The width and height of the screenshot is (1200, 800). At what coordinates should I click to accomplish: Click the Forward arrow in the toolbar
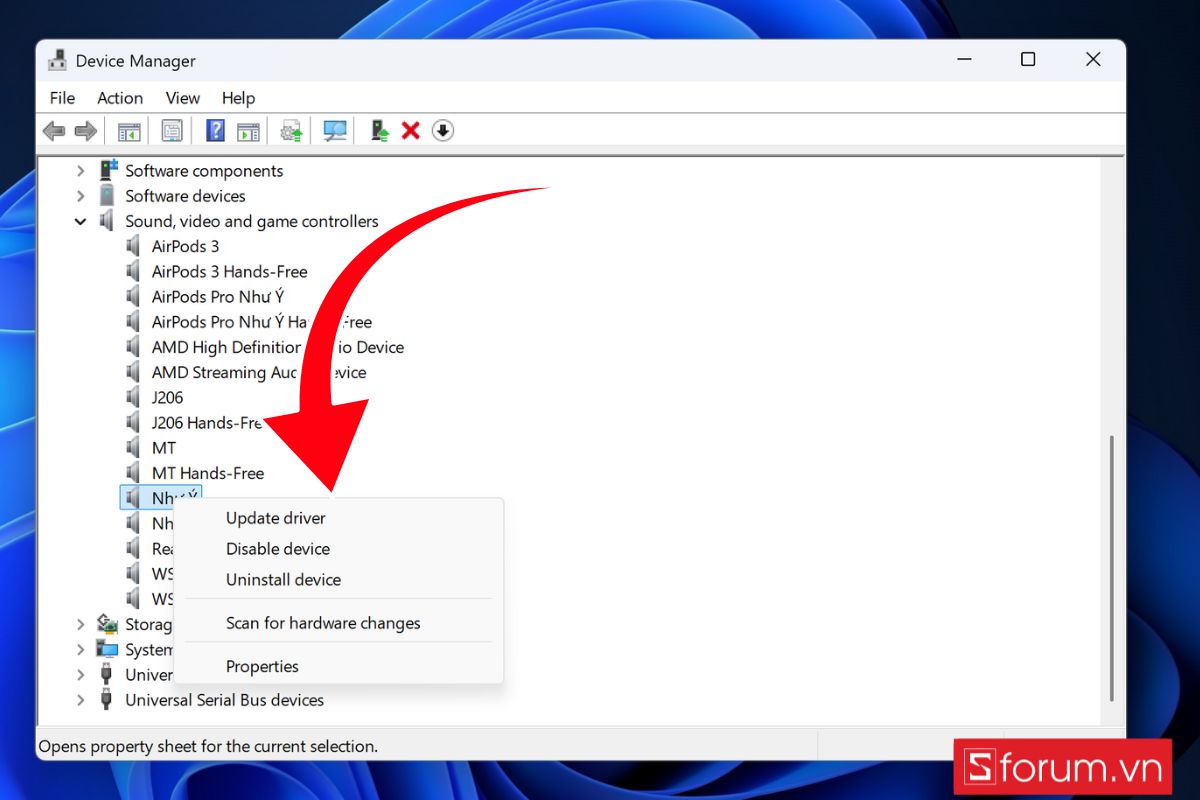click(86, 131)
